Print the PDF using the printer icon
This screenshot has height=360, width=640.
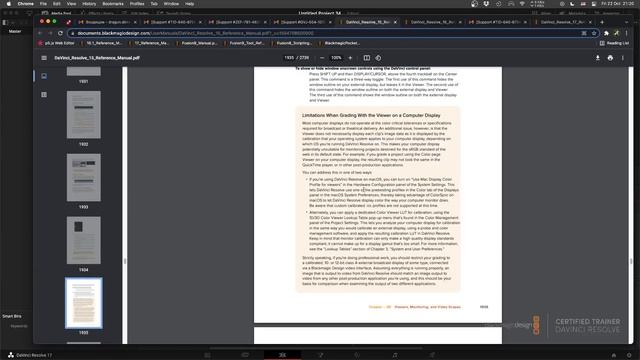[610, 58]
